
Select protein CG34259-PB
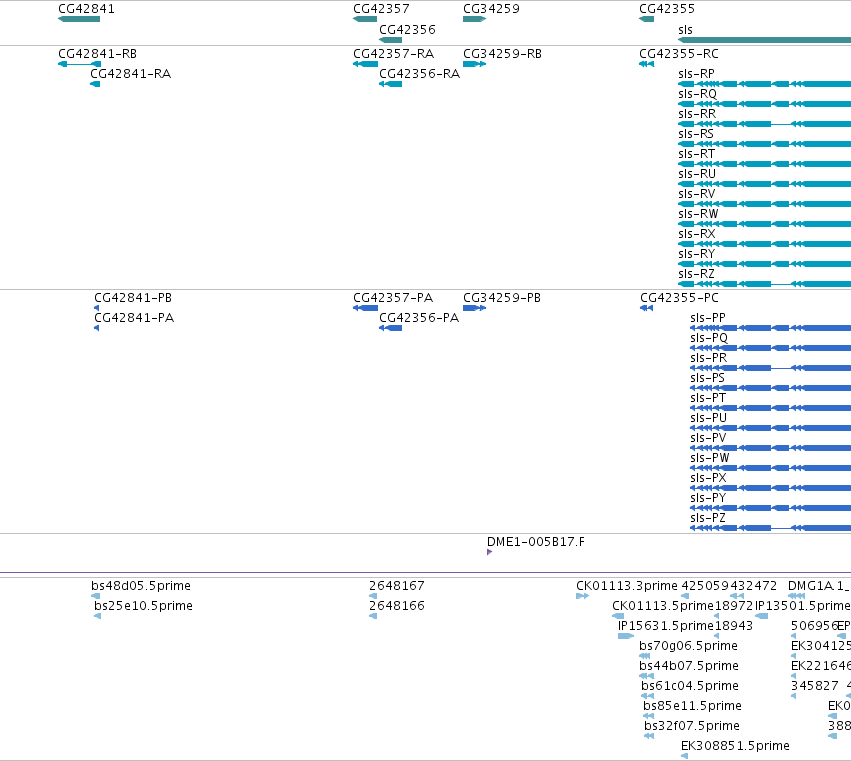[474, 308]
